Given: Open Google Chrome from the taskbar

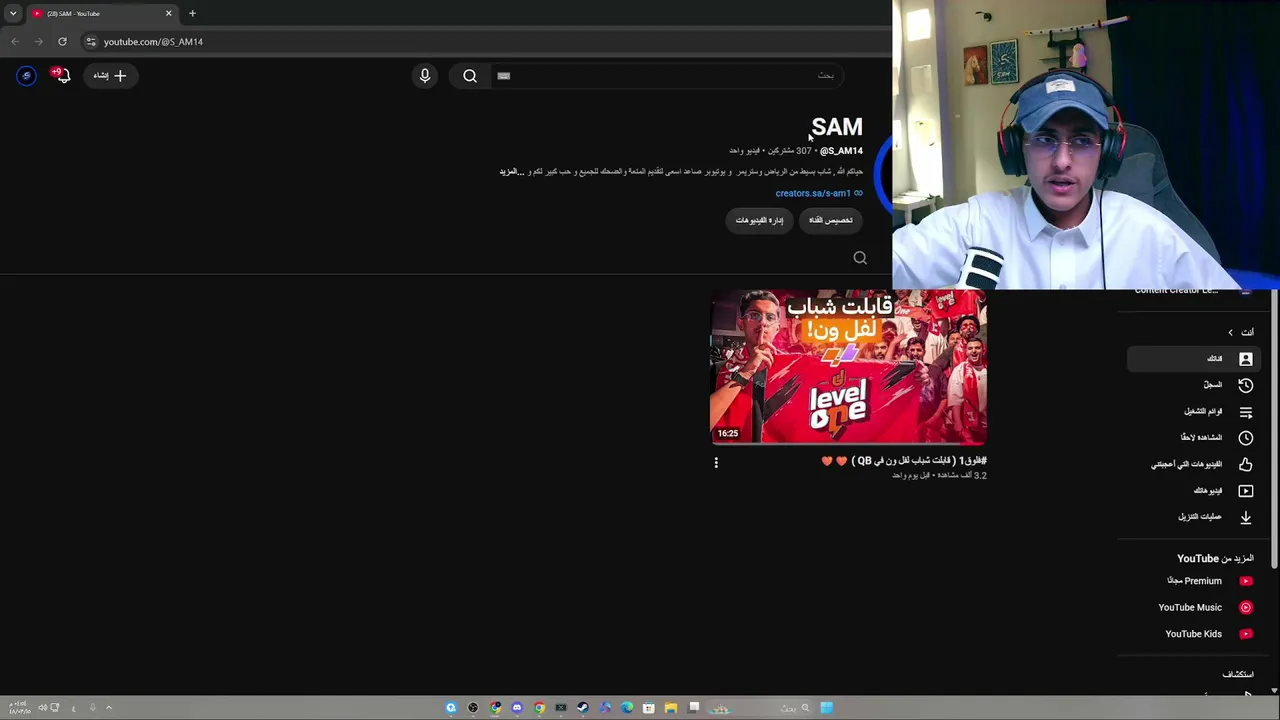Looking at the screenshot, I should click(x=539, y=708).
